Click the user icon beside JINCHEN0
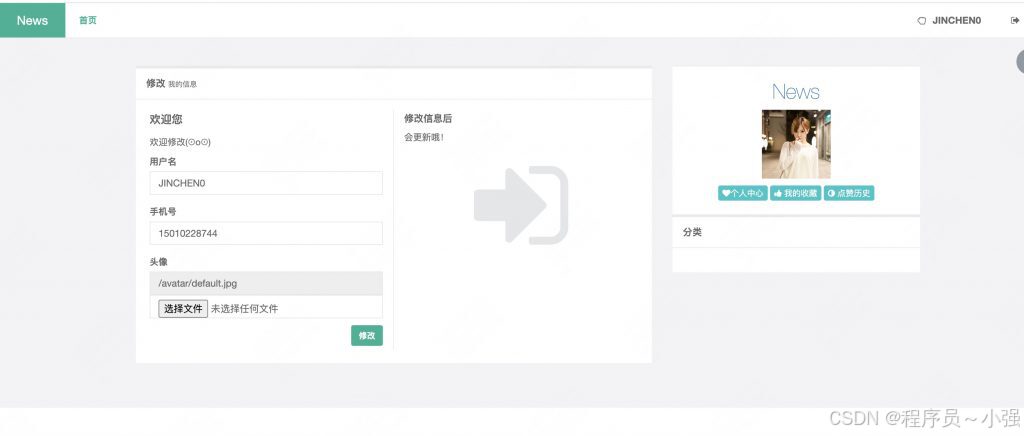The width and height of the screenshot is (1024, 436). pos(921,21)
